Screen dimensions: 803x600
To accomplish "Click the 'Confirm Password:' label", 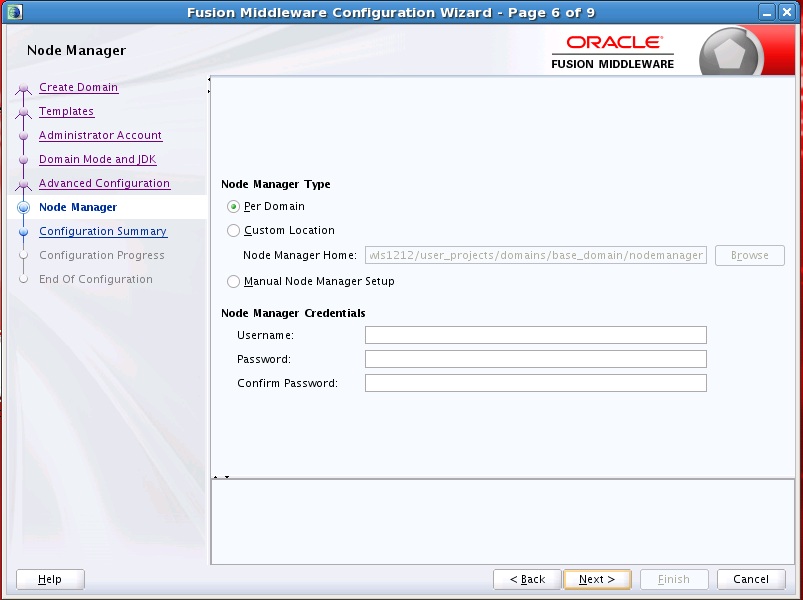I will (287, 383).
